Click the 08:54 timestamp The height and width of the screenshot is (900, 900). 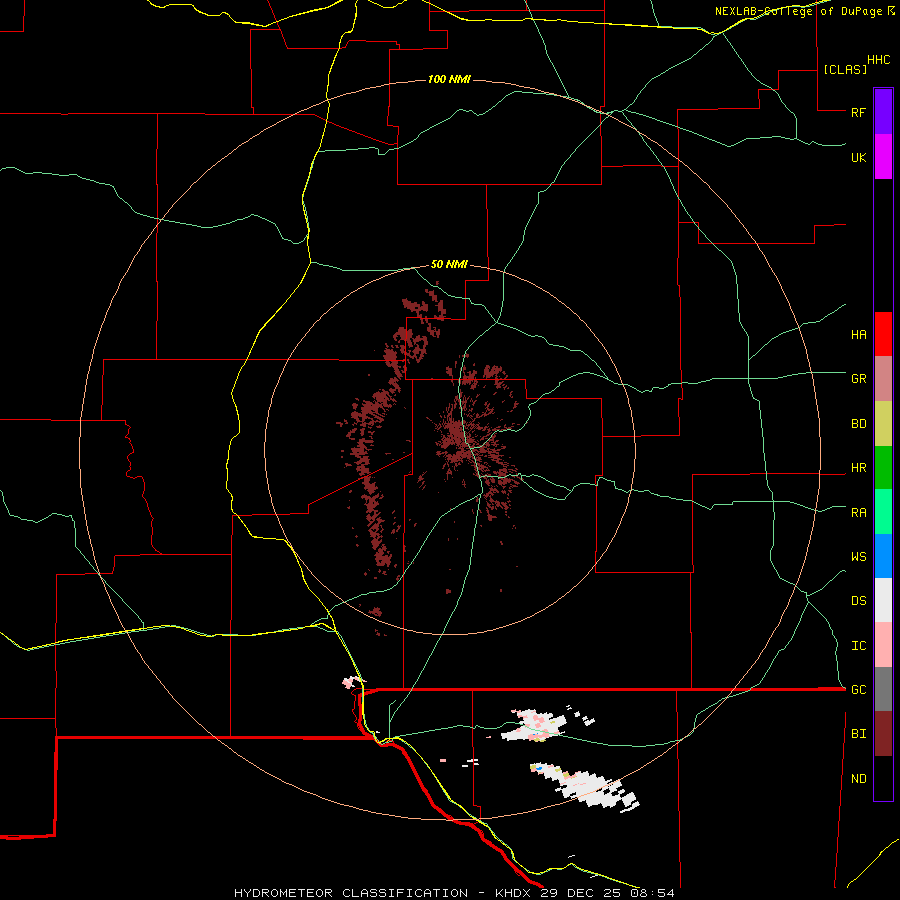pyautogui.click(x=651, y=893)
